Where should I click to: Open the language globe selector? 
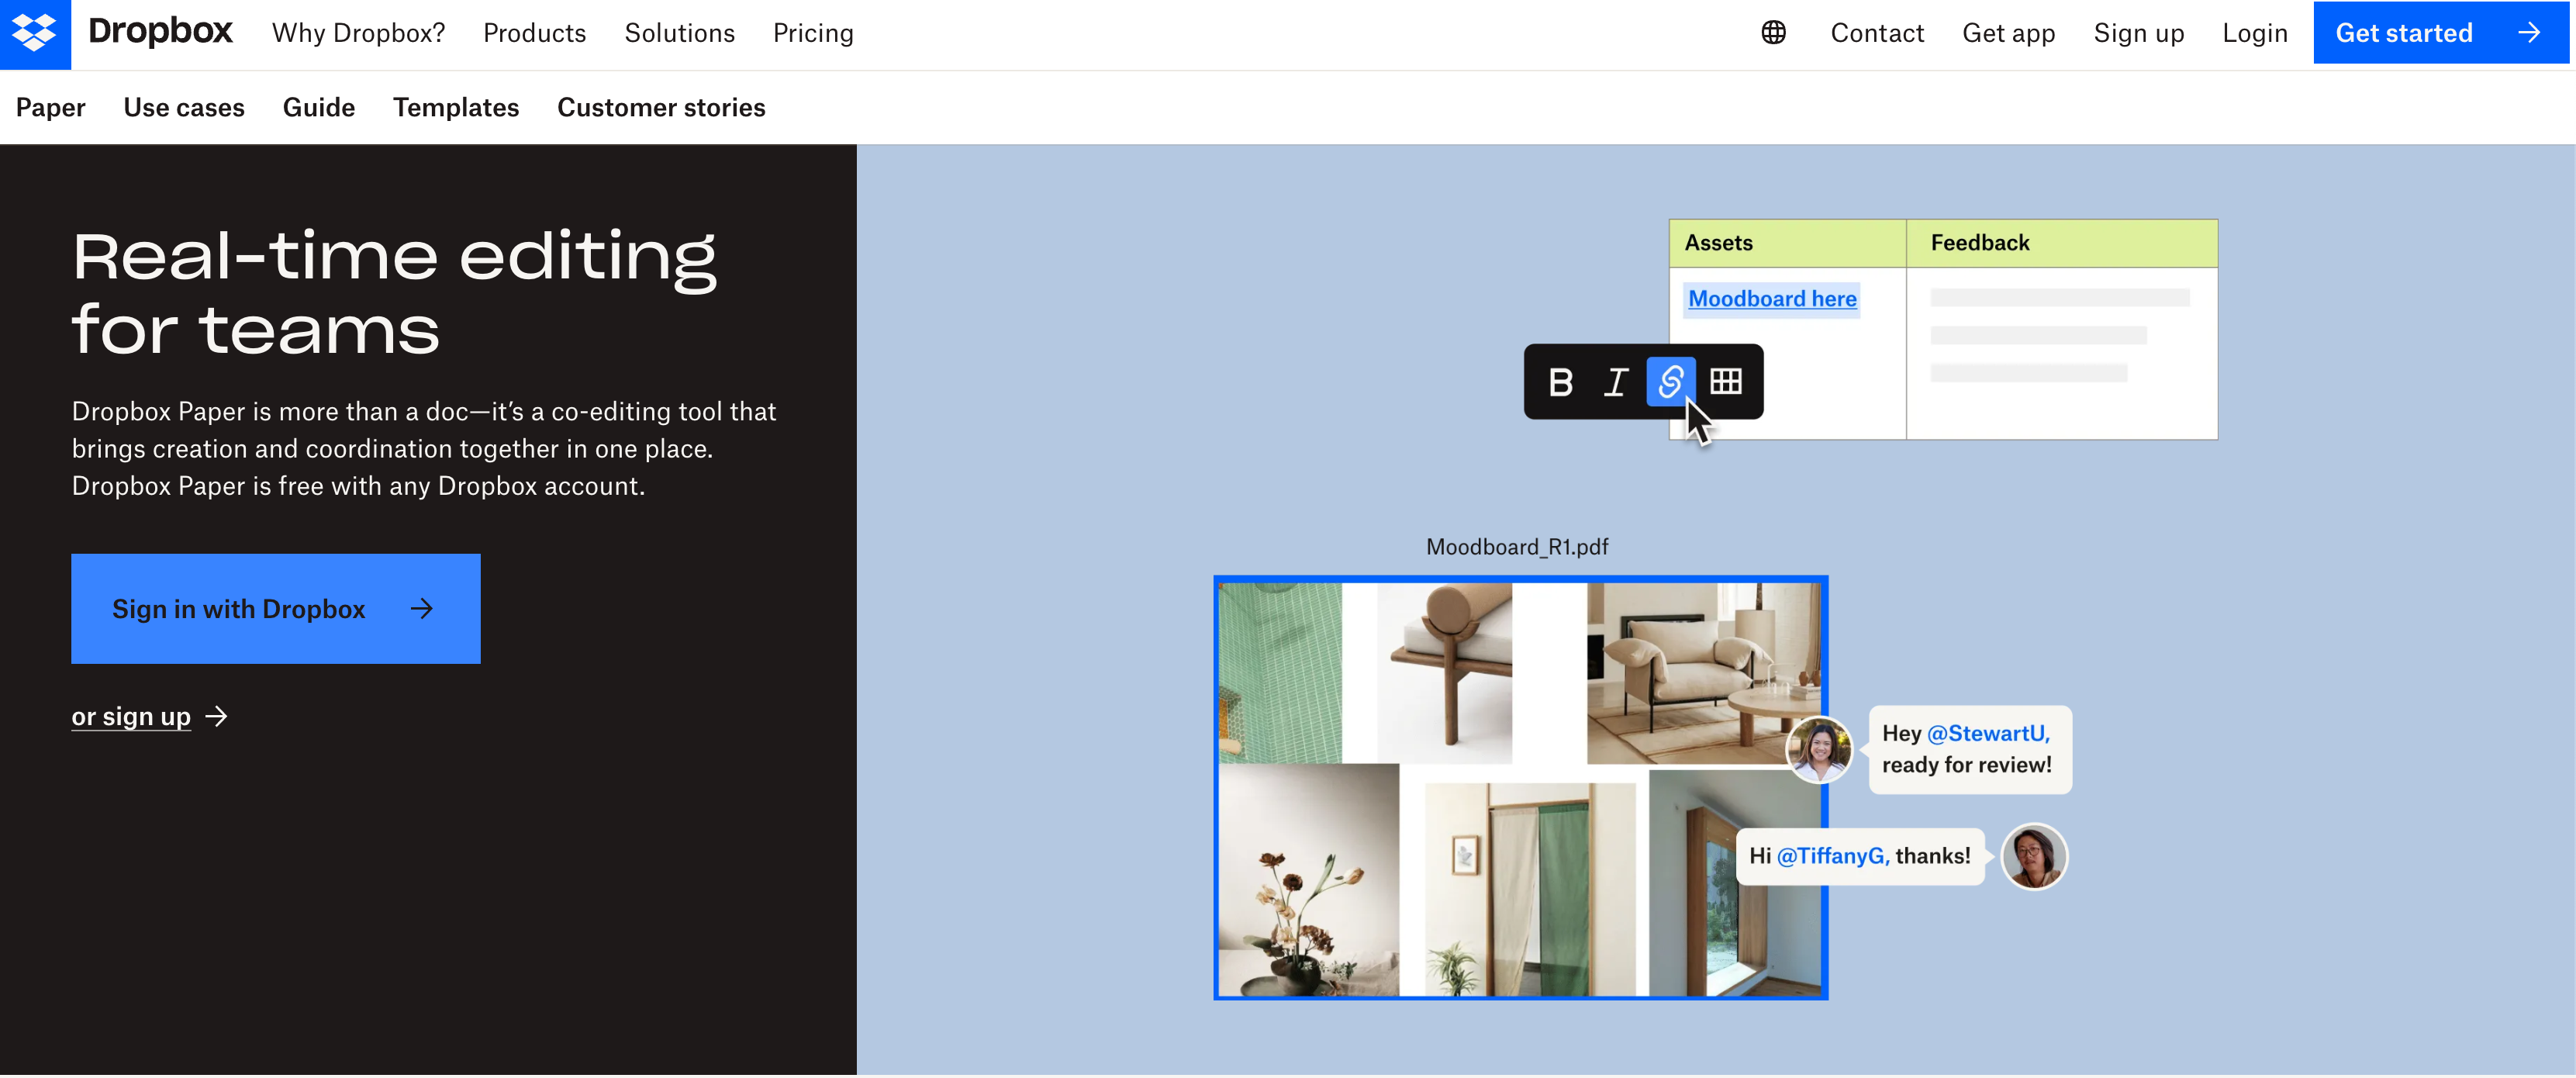pos(1773,33)
